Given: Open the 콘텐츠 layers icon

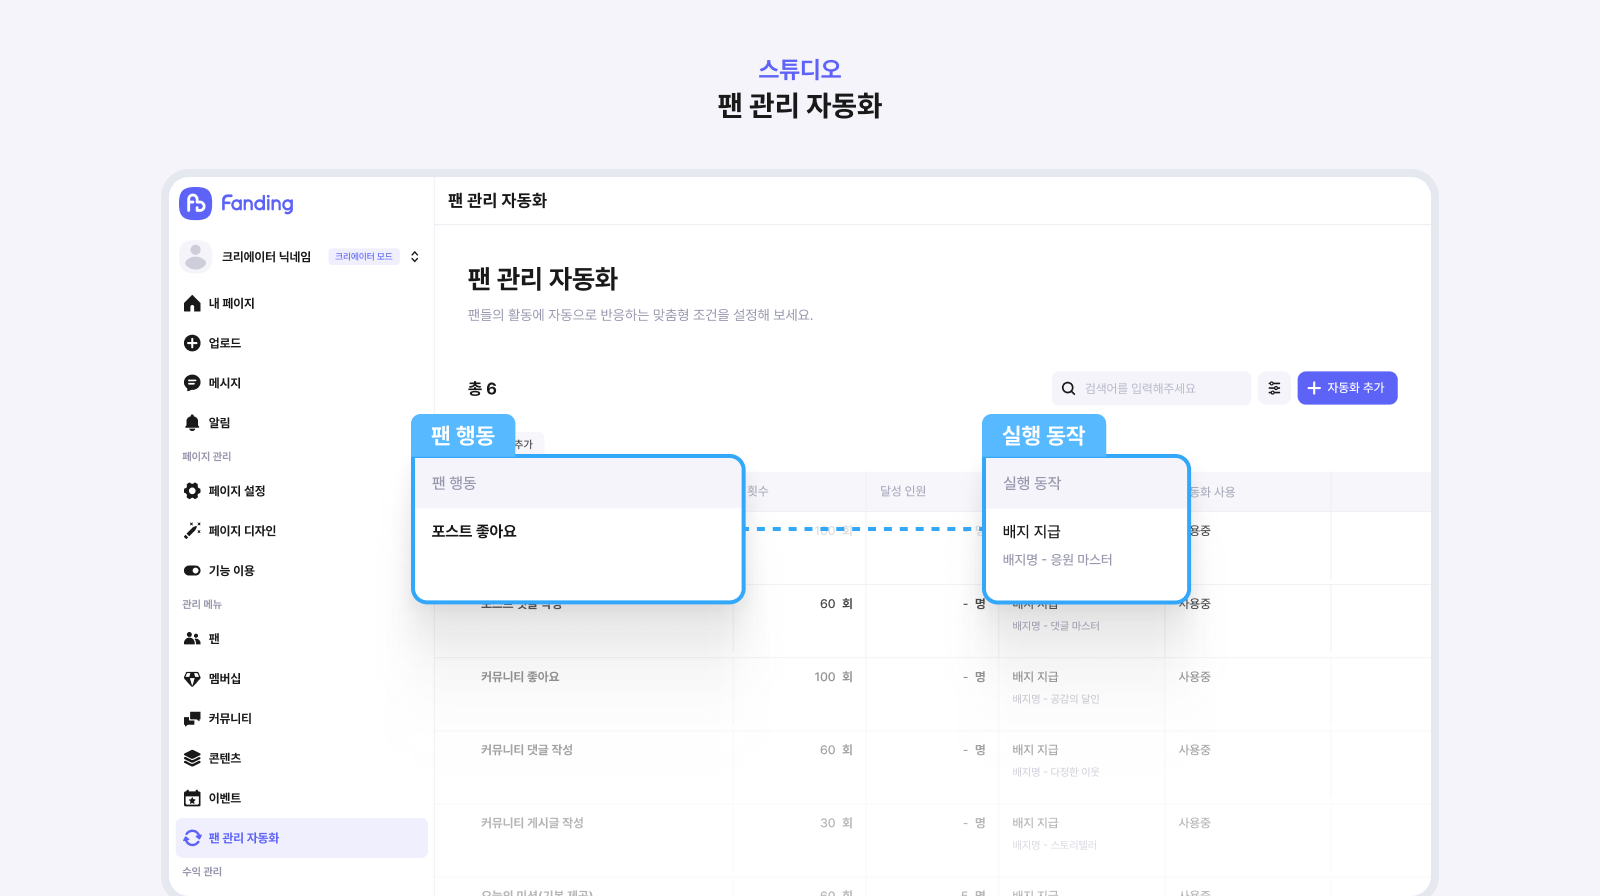Looking at the screenshot, I should click(192, 758).
